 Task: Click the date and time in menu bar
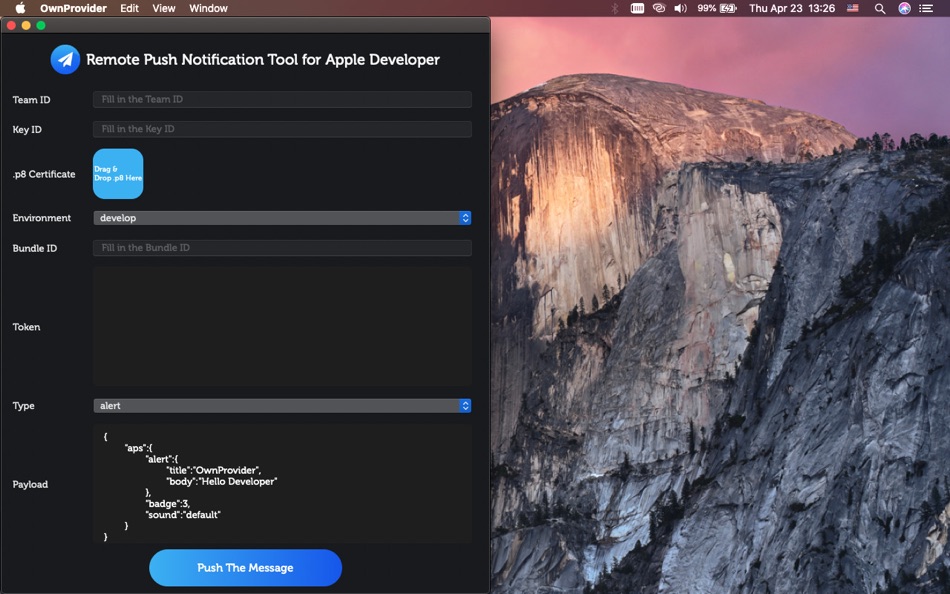tap(792, 8)
